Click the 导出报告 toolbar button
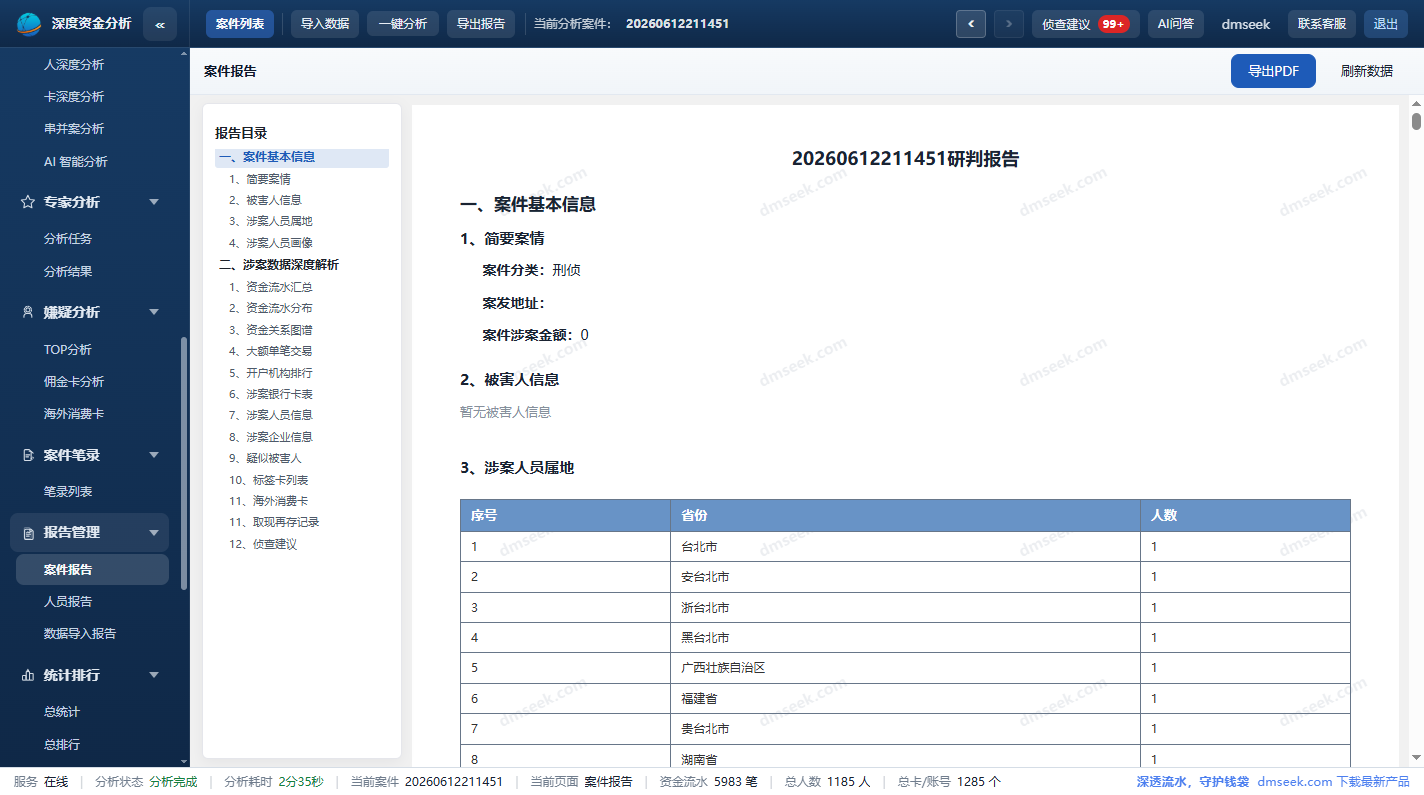 pyautogui.click(x=481, y=24)
